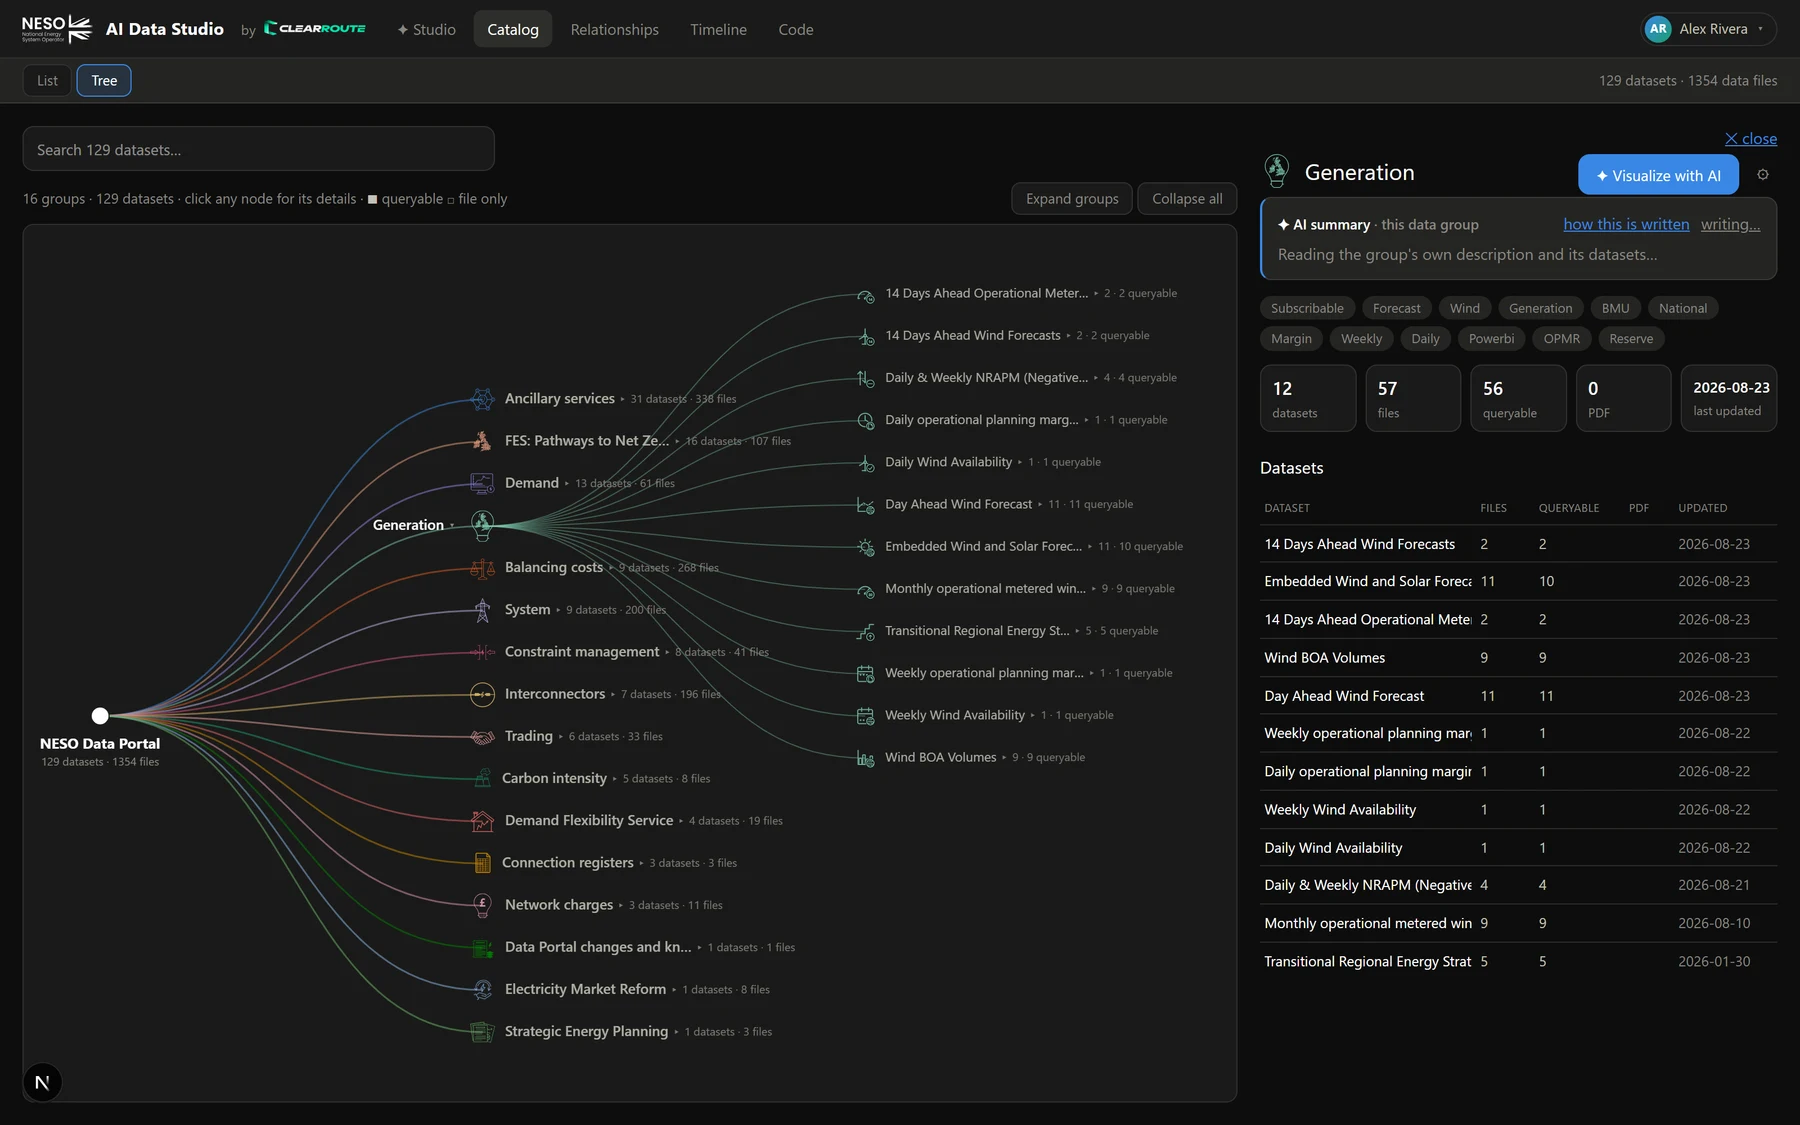The width and height of the screenshot is (1800, 1125).
Task: Click the Electricity Market Reform icon
Action: click(x=482, y=990)
